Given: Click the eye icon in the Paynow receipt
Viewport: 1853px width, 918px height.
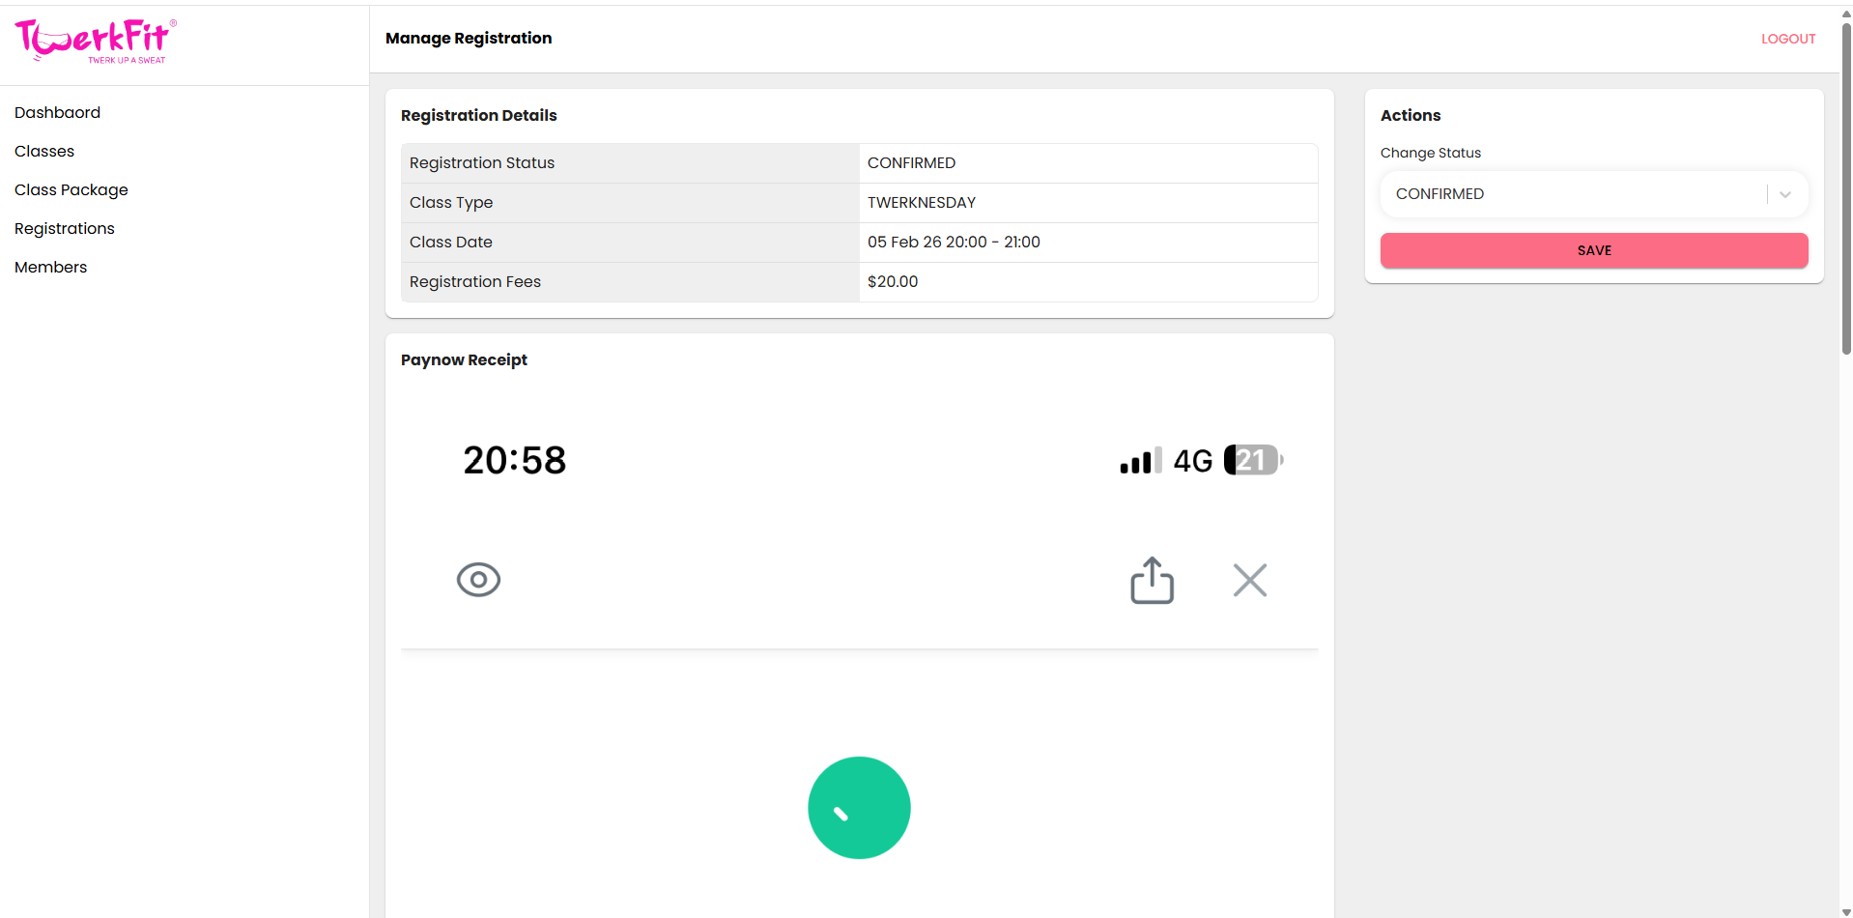Looking at the screenshot, I should click(478, 580).
